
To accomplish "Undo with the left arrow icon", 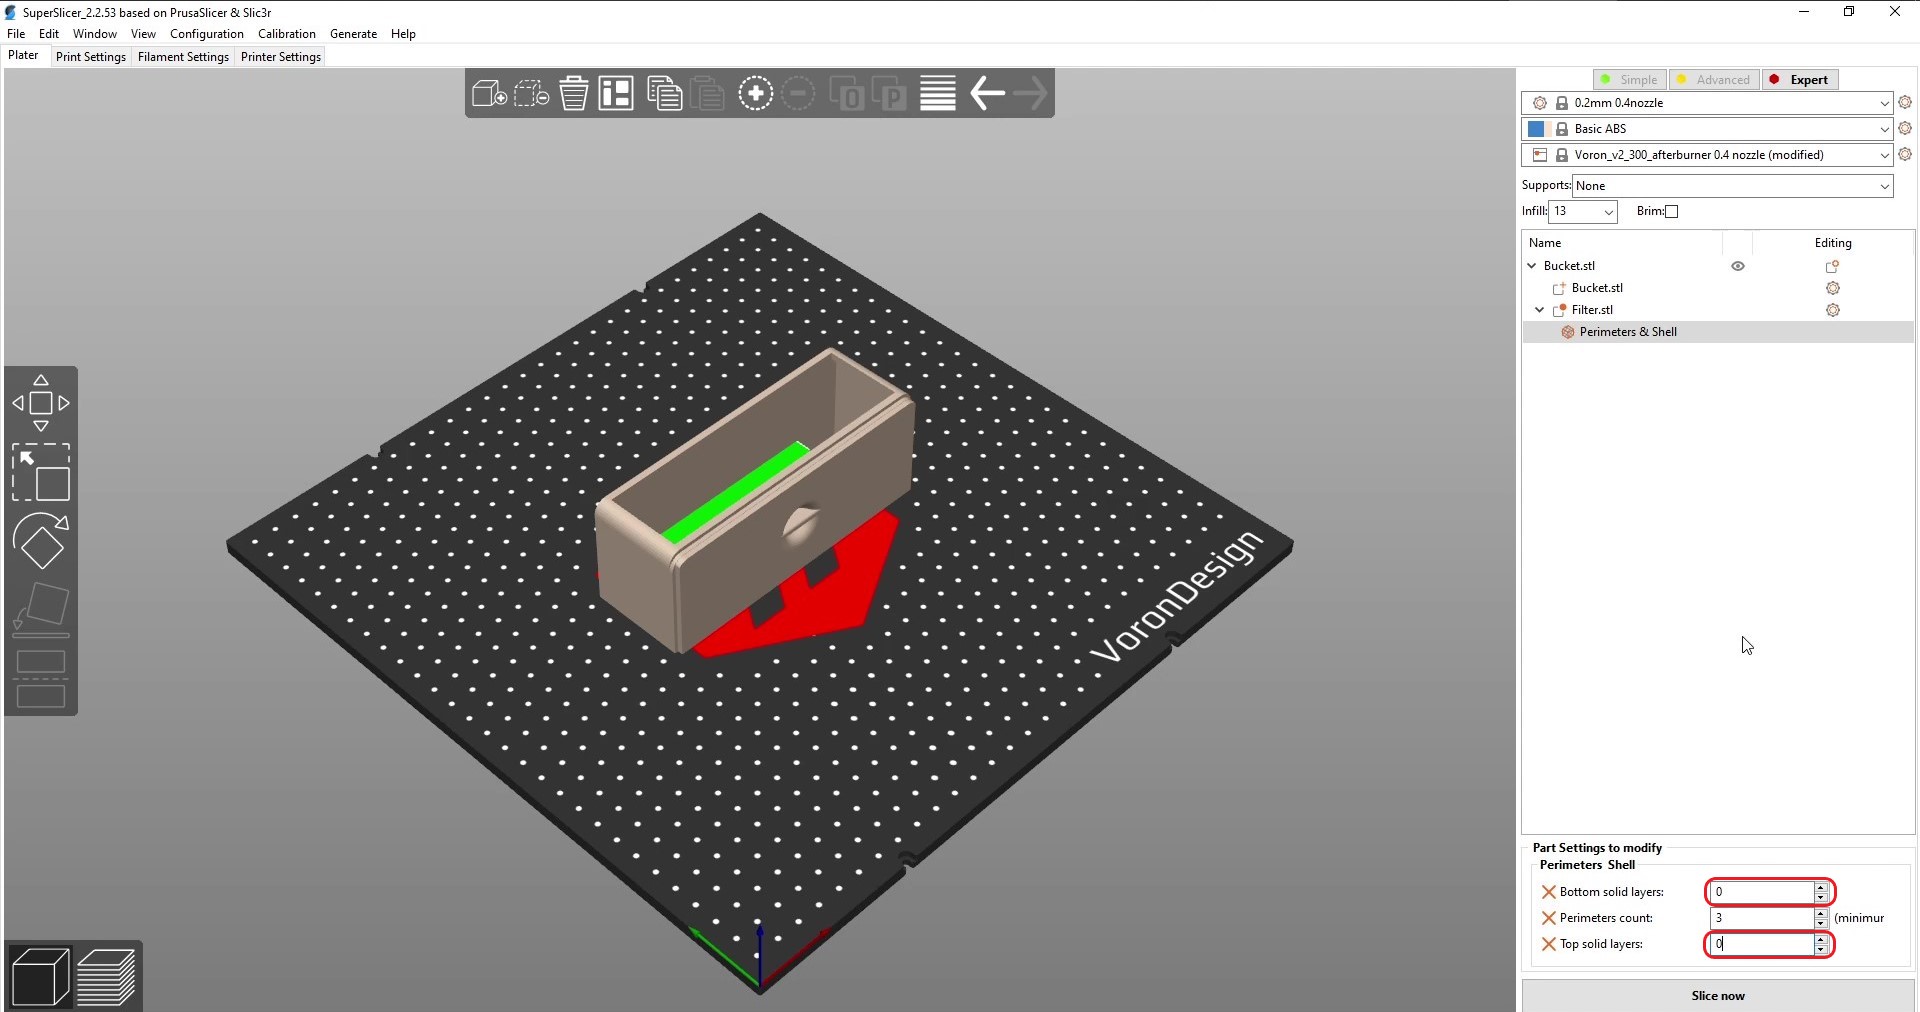I will 987,94.
